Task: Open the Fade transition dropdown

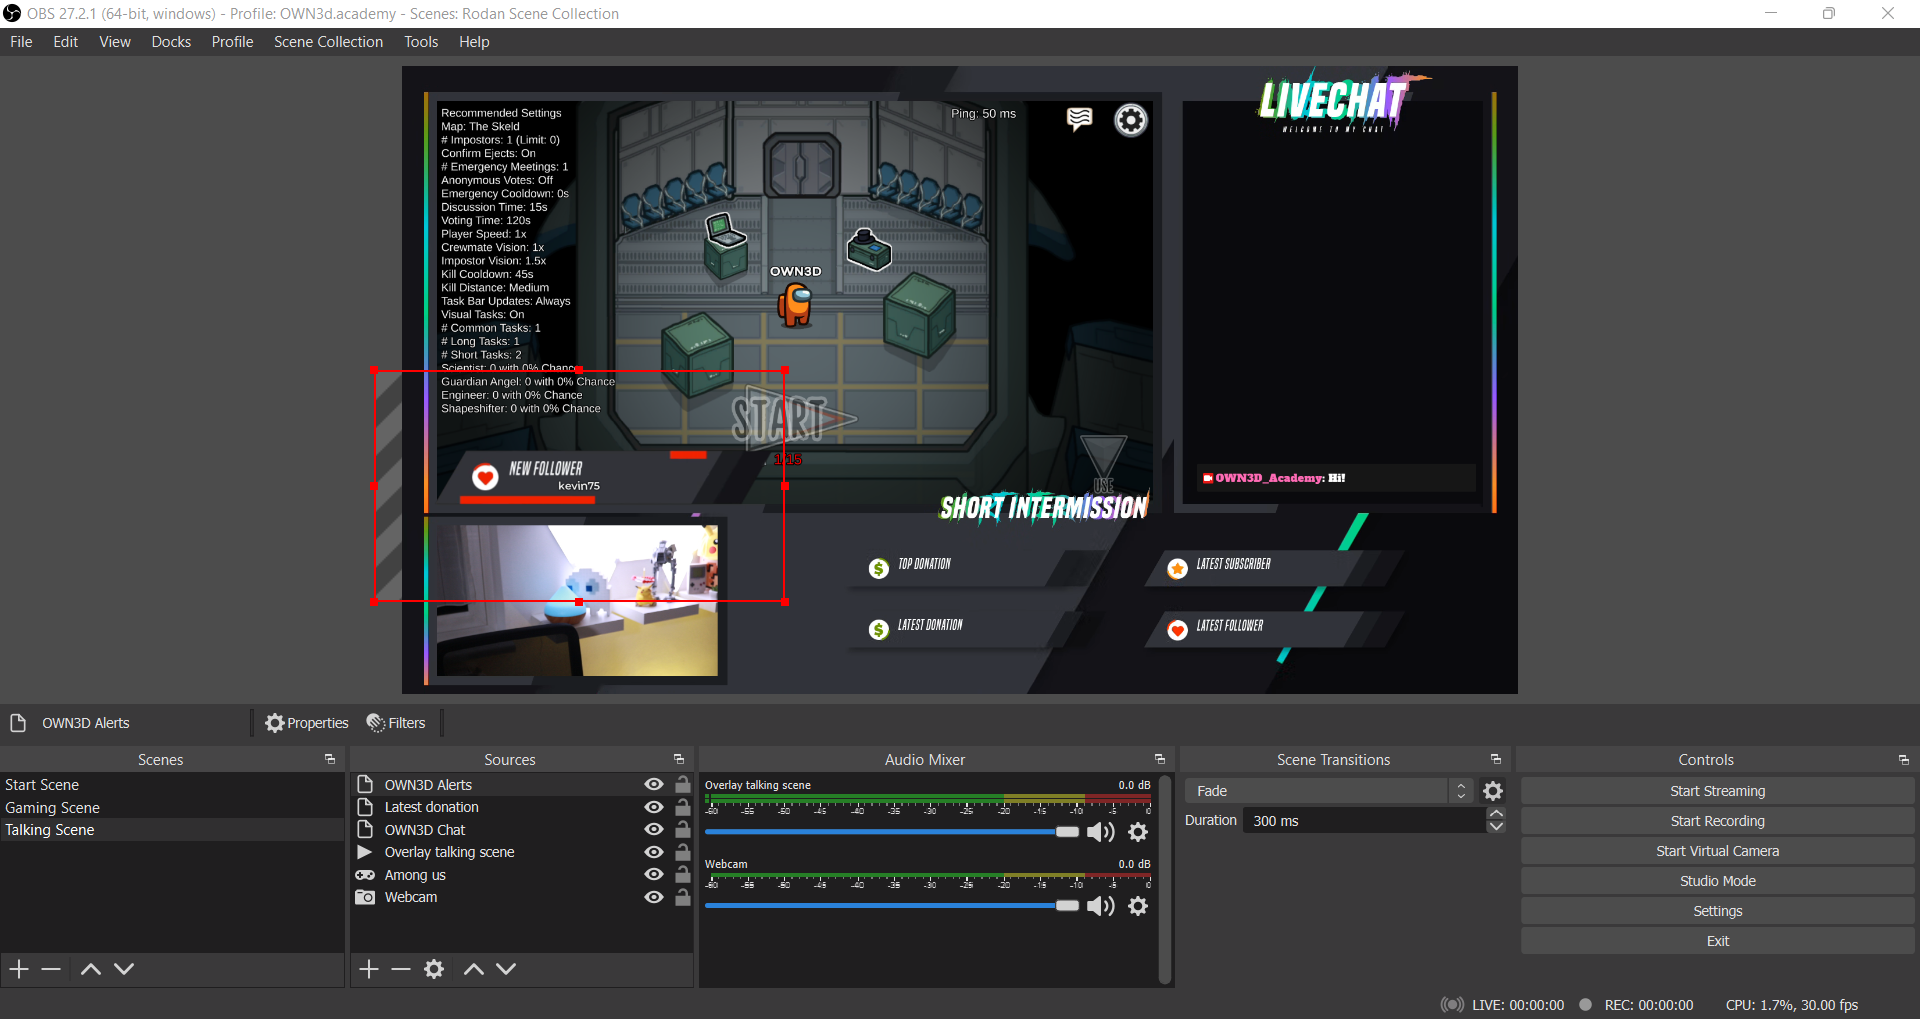Action: coord(1328,791)
